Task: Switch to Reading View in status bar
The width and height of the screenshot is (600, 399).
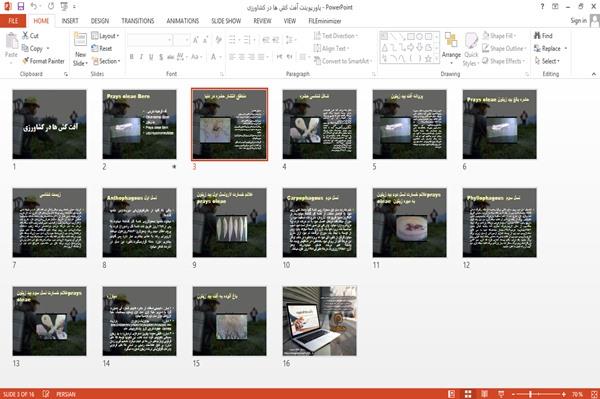Action: 484,394
